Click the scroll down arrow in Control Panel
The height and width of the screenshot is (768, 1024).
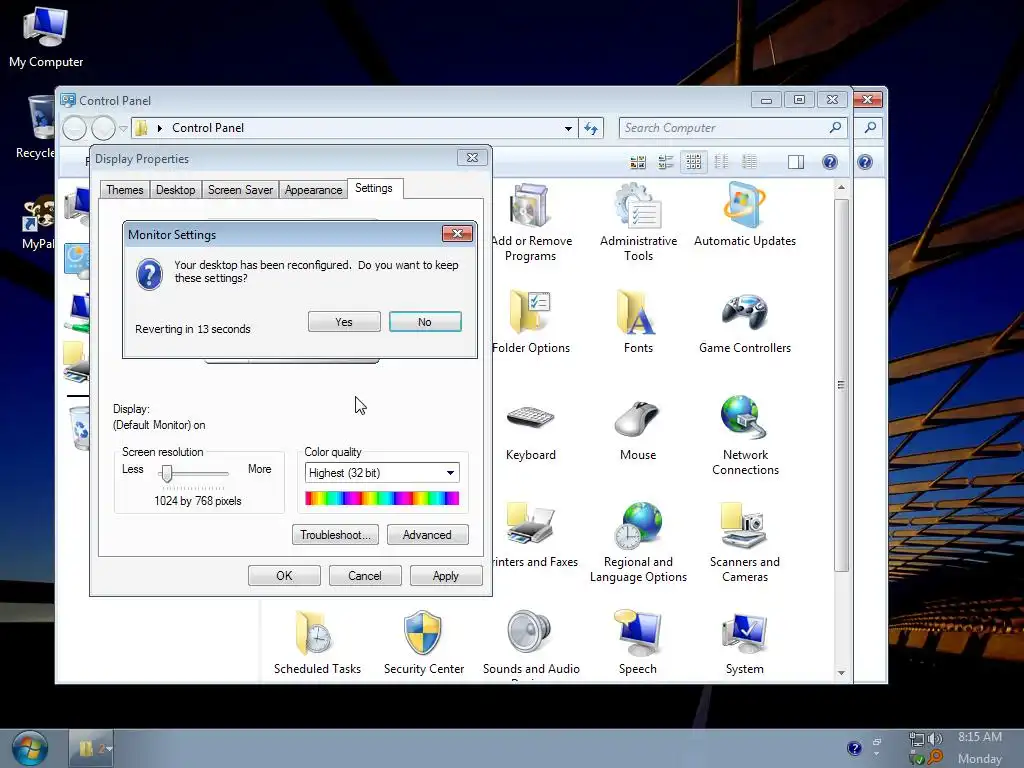[841, 673]
